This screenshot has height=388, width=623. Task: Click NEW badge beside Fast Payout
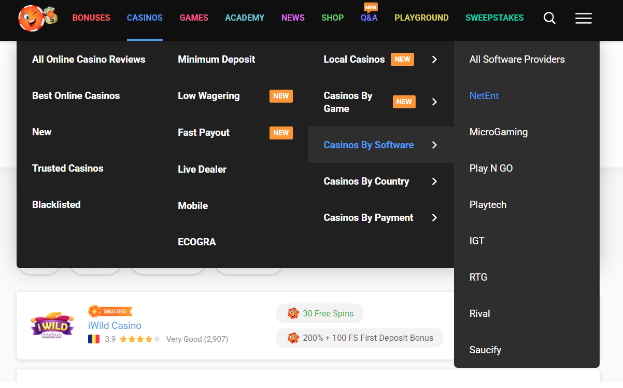tap(281, 133)
